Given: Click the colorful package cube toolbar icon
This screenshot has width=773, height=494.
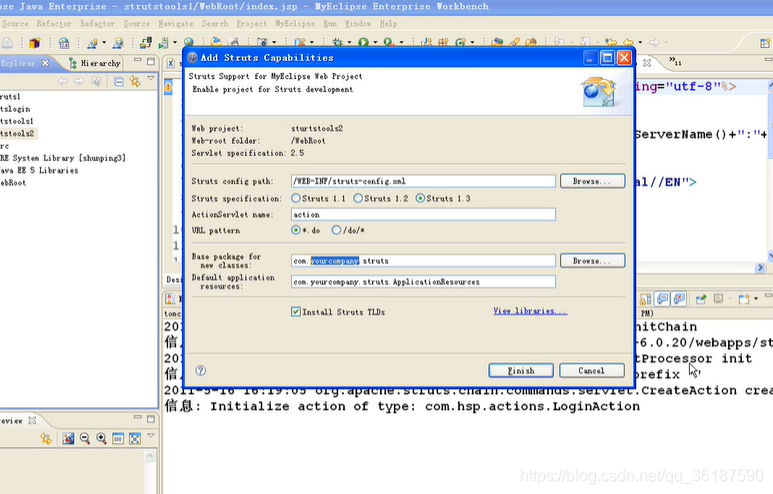Looking at the screenshot, I should click(35, 43).
